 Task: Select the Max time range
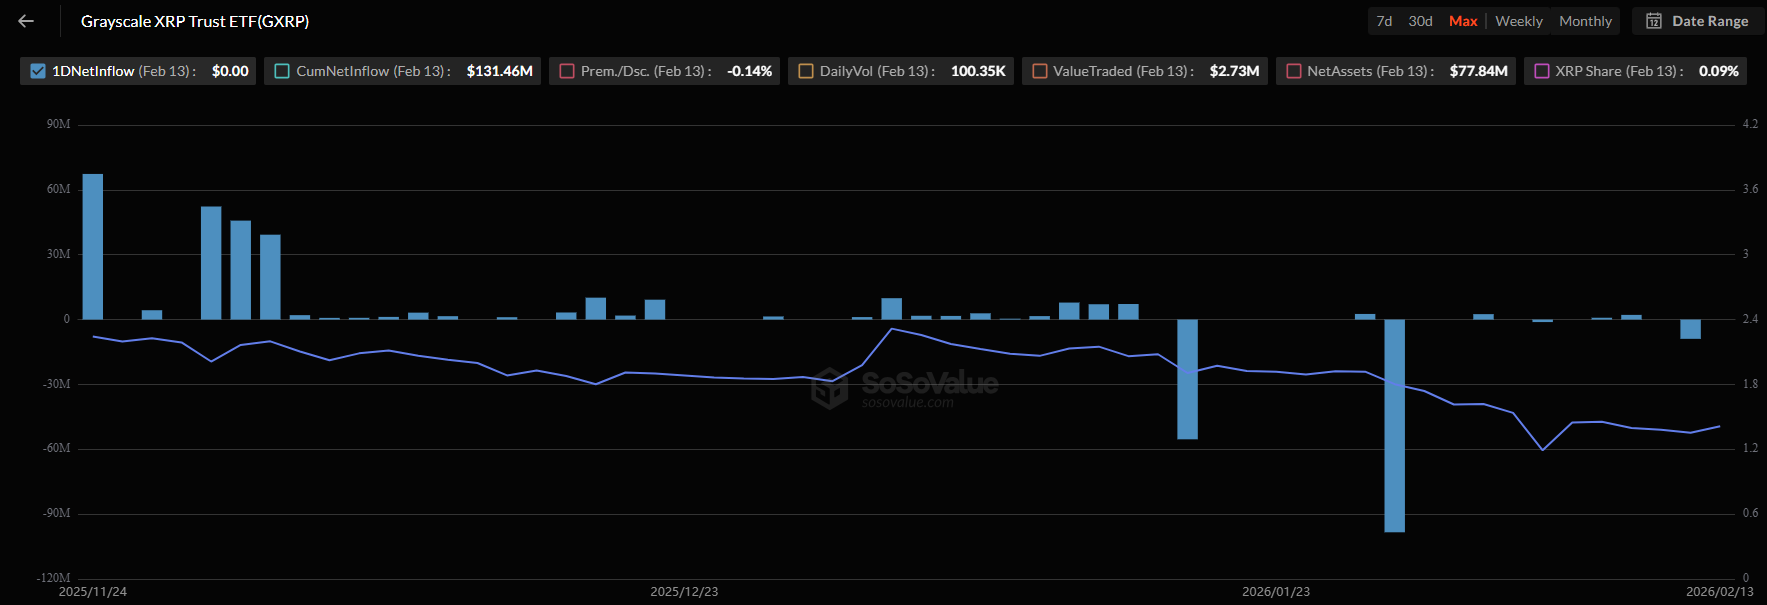pos(1463,21)
